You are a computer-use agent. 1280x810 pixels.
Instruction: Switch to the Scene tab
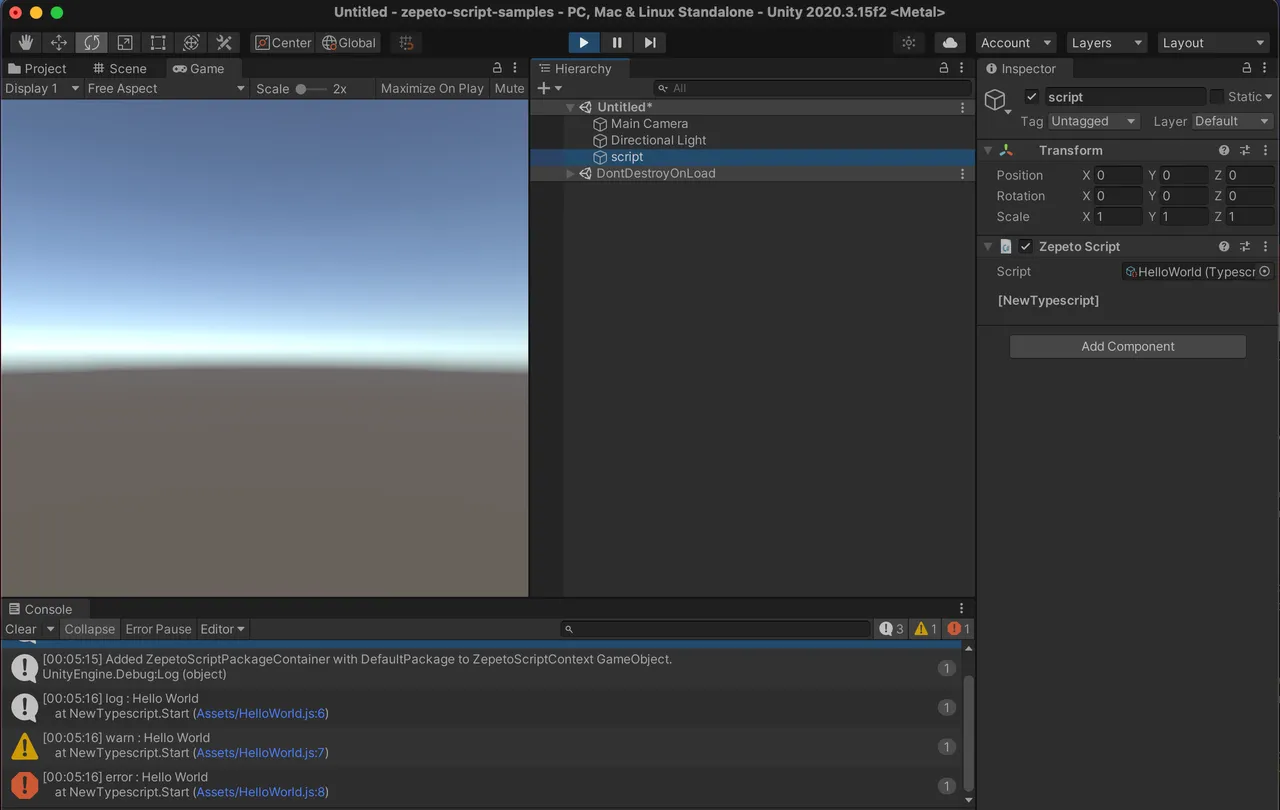119,68
